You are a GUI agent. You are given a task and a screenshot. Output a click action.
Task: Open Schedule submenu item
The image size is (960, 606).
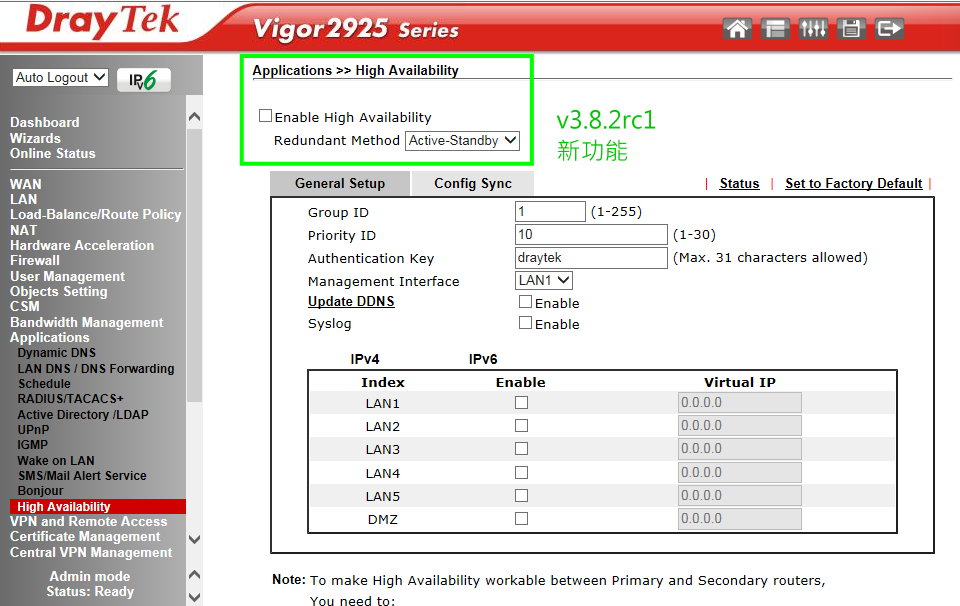(x=44, y=384)
